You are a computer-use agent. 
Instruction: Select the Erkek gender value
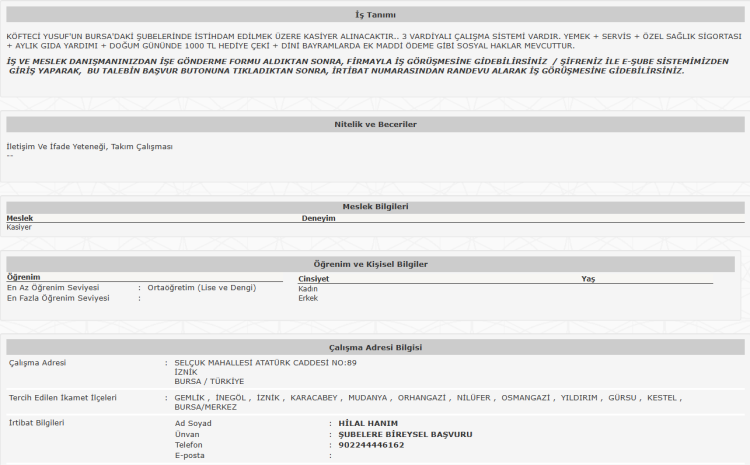(308, 298)
